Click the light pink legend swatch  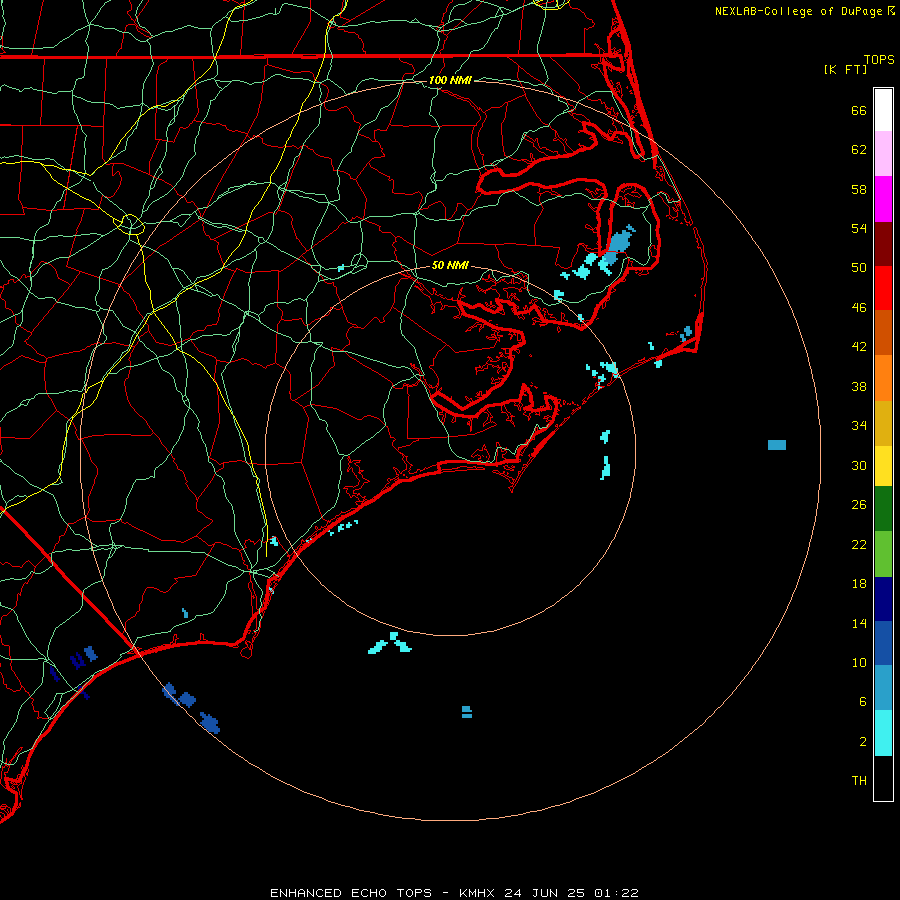click(x=883, y=153)
